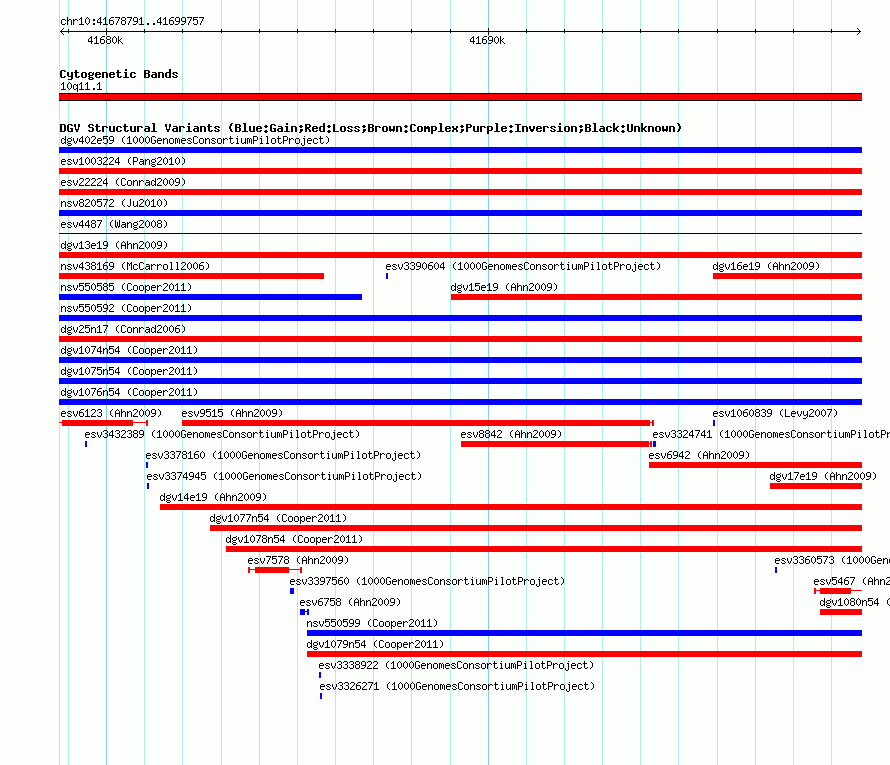Click the nsv550599 blue gain bar
Image resolution: width=890 pixels, height=765 pixels.
tap(584, 633)
